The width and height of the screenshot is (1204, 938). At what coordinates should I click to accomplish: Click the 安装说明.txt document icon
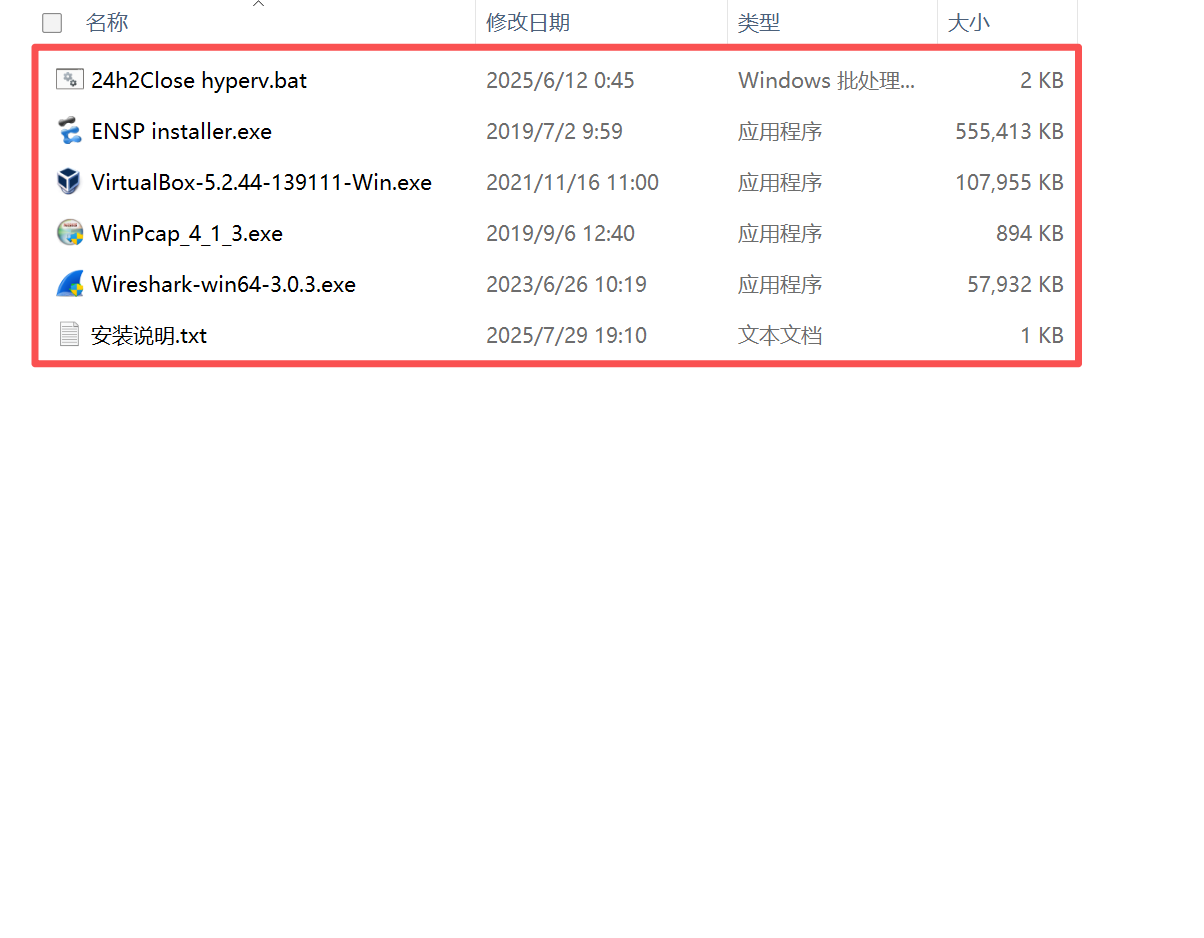pyautogui.click(x=68, y=335)
